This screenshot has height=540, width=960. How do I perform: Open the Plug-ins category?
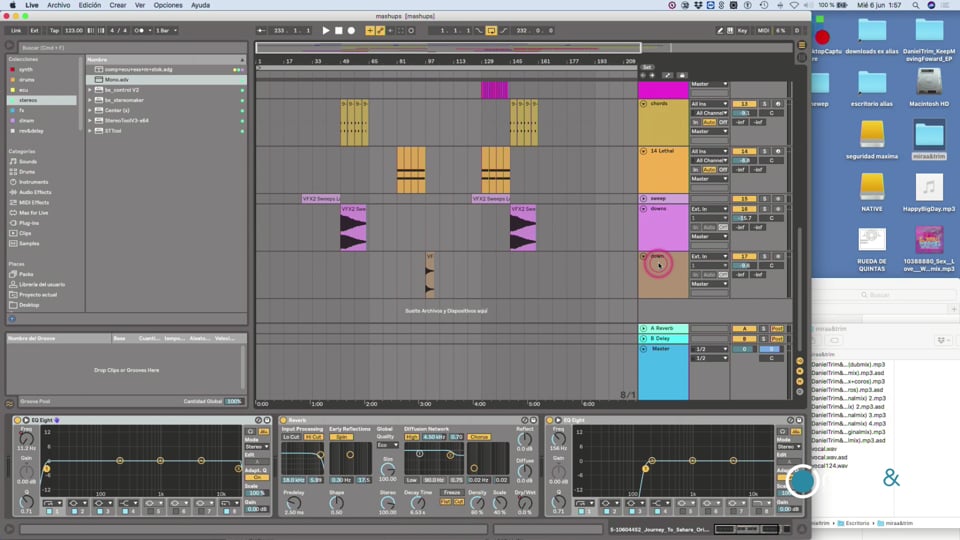coord(28,223)
